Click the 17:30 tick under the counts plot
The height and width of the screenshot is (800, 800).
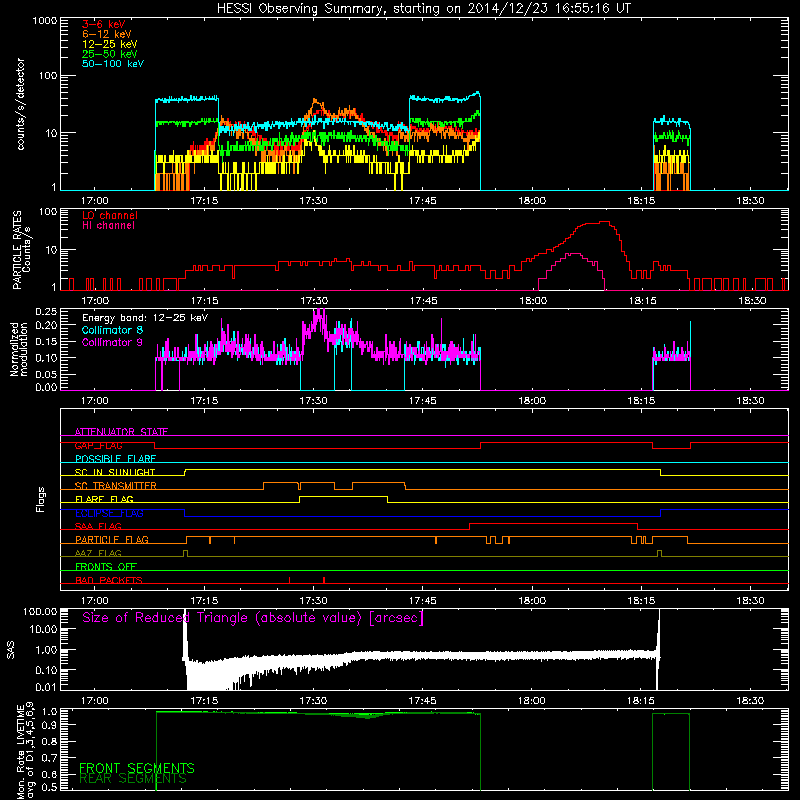click(x=313, y=201)
